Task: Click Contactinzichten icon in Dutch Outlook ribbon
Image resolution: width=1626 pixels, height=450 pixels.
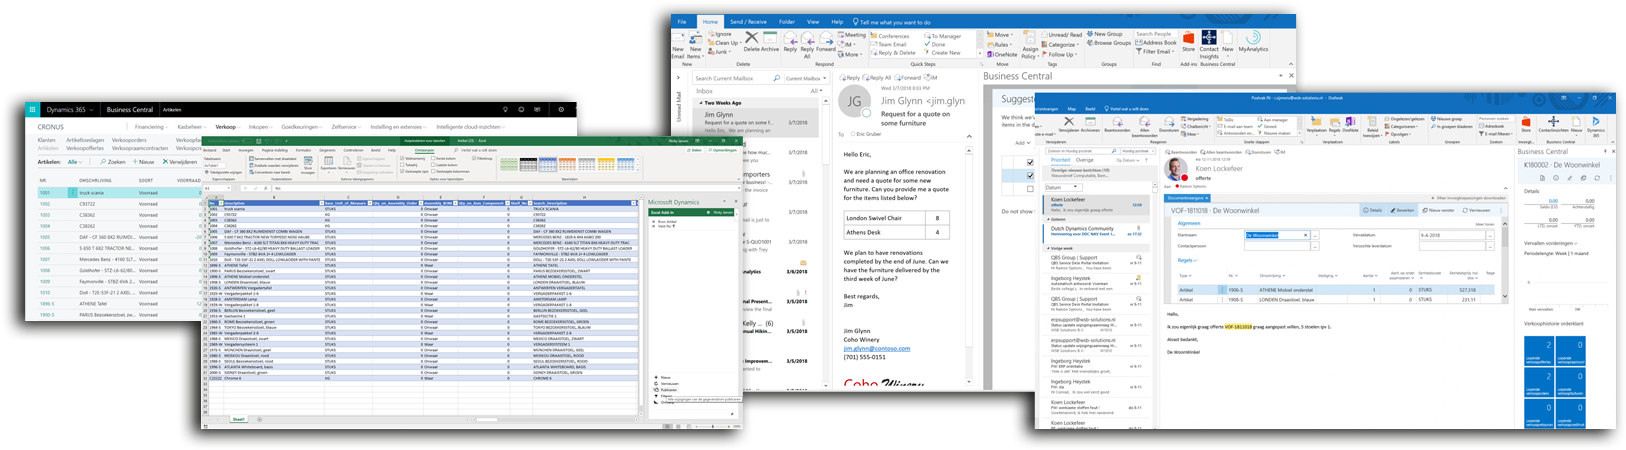Action: pyautogui.click(x=1552, y=121)
